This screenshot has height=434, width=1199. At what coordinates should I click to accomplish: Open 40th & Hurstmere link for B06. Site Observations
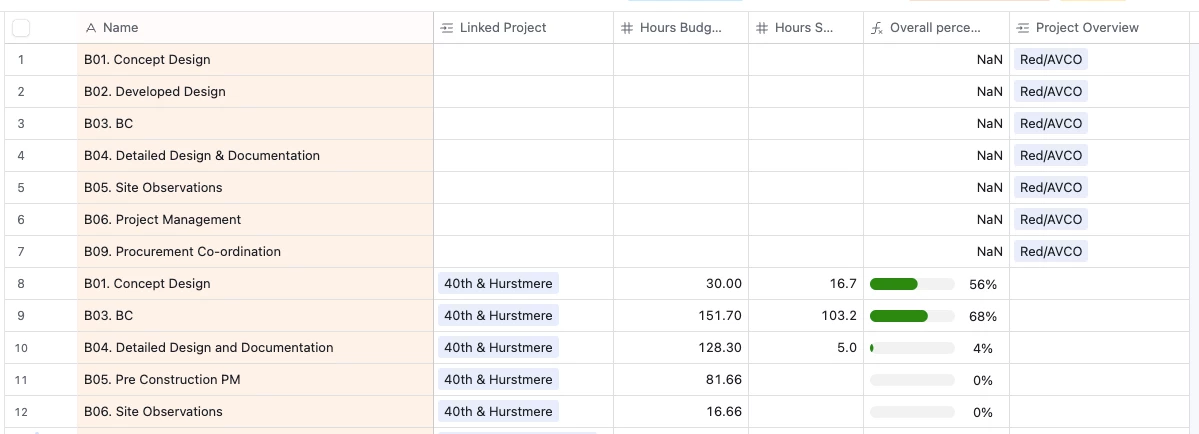tap(498, 411)
